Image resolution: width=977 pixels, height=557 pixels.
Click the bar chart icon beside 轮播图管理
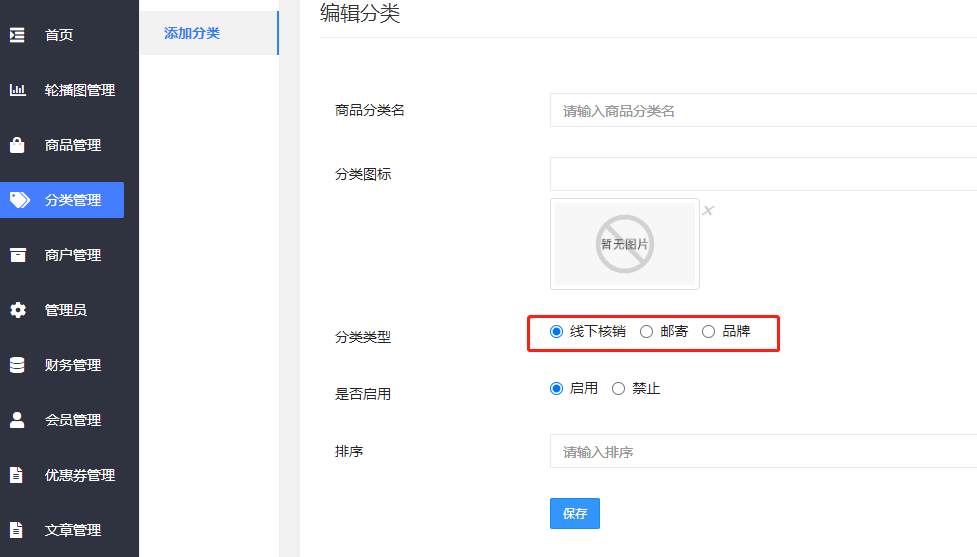pyautogui.click(x=17, y=90)
